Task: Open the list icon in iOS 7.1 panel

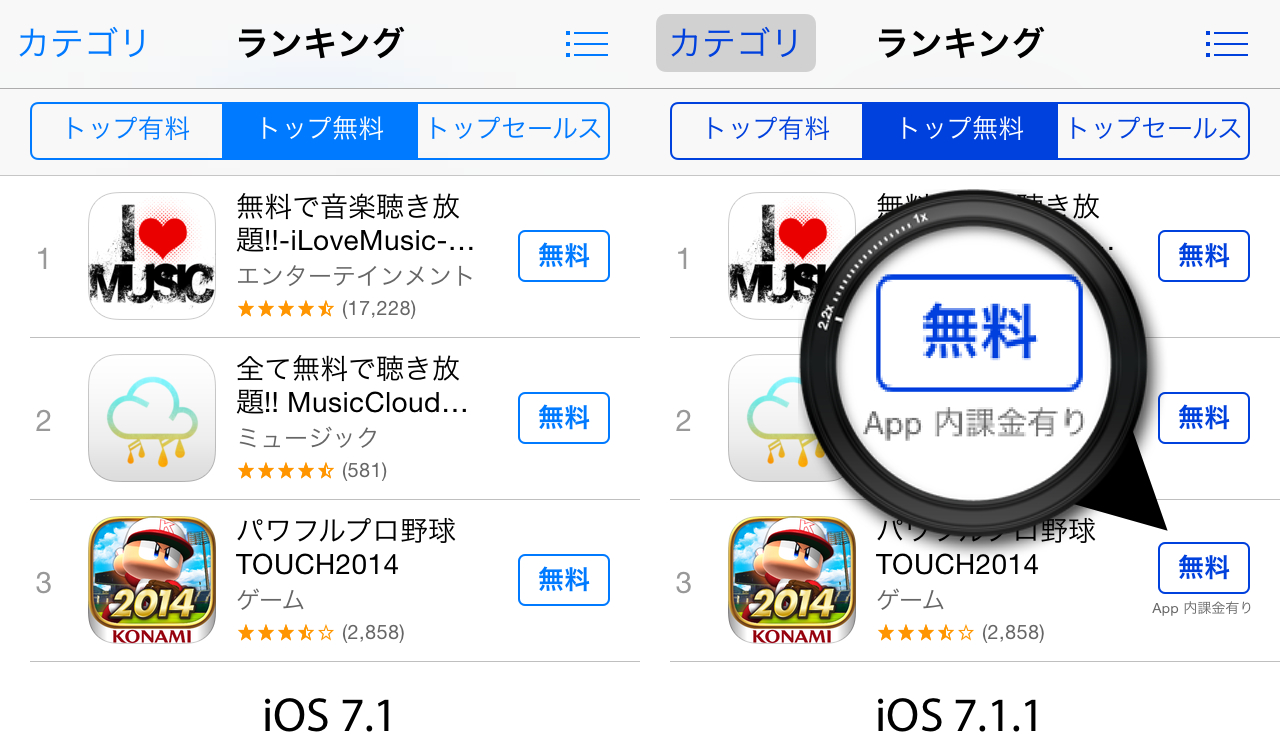Action: [586, 43]
